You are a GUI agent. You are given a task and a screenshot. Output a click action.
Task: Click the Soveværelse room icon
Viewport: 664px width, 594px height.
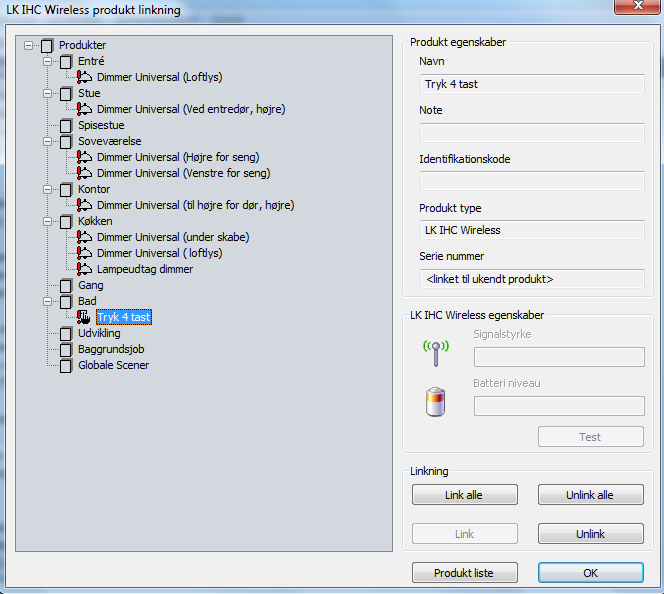(x=66, y=142)
